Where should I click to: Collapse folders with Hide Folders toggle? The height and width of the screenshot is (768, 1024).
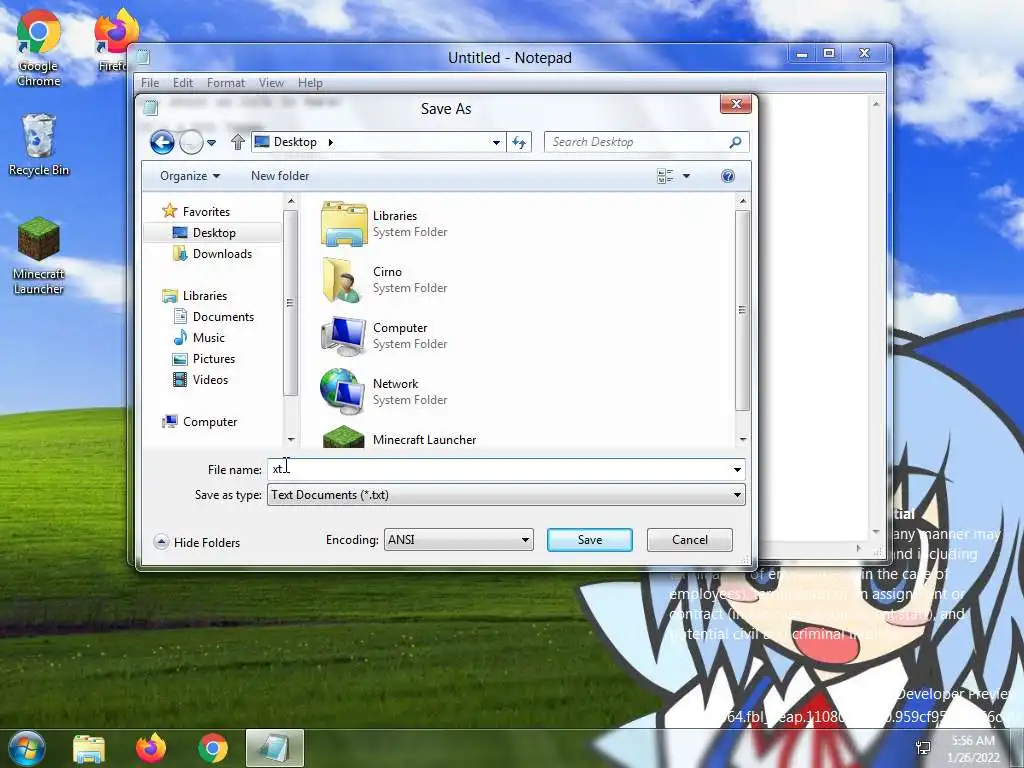point(197,543)
